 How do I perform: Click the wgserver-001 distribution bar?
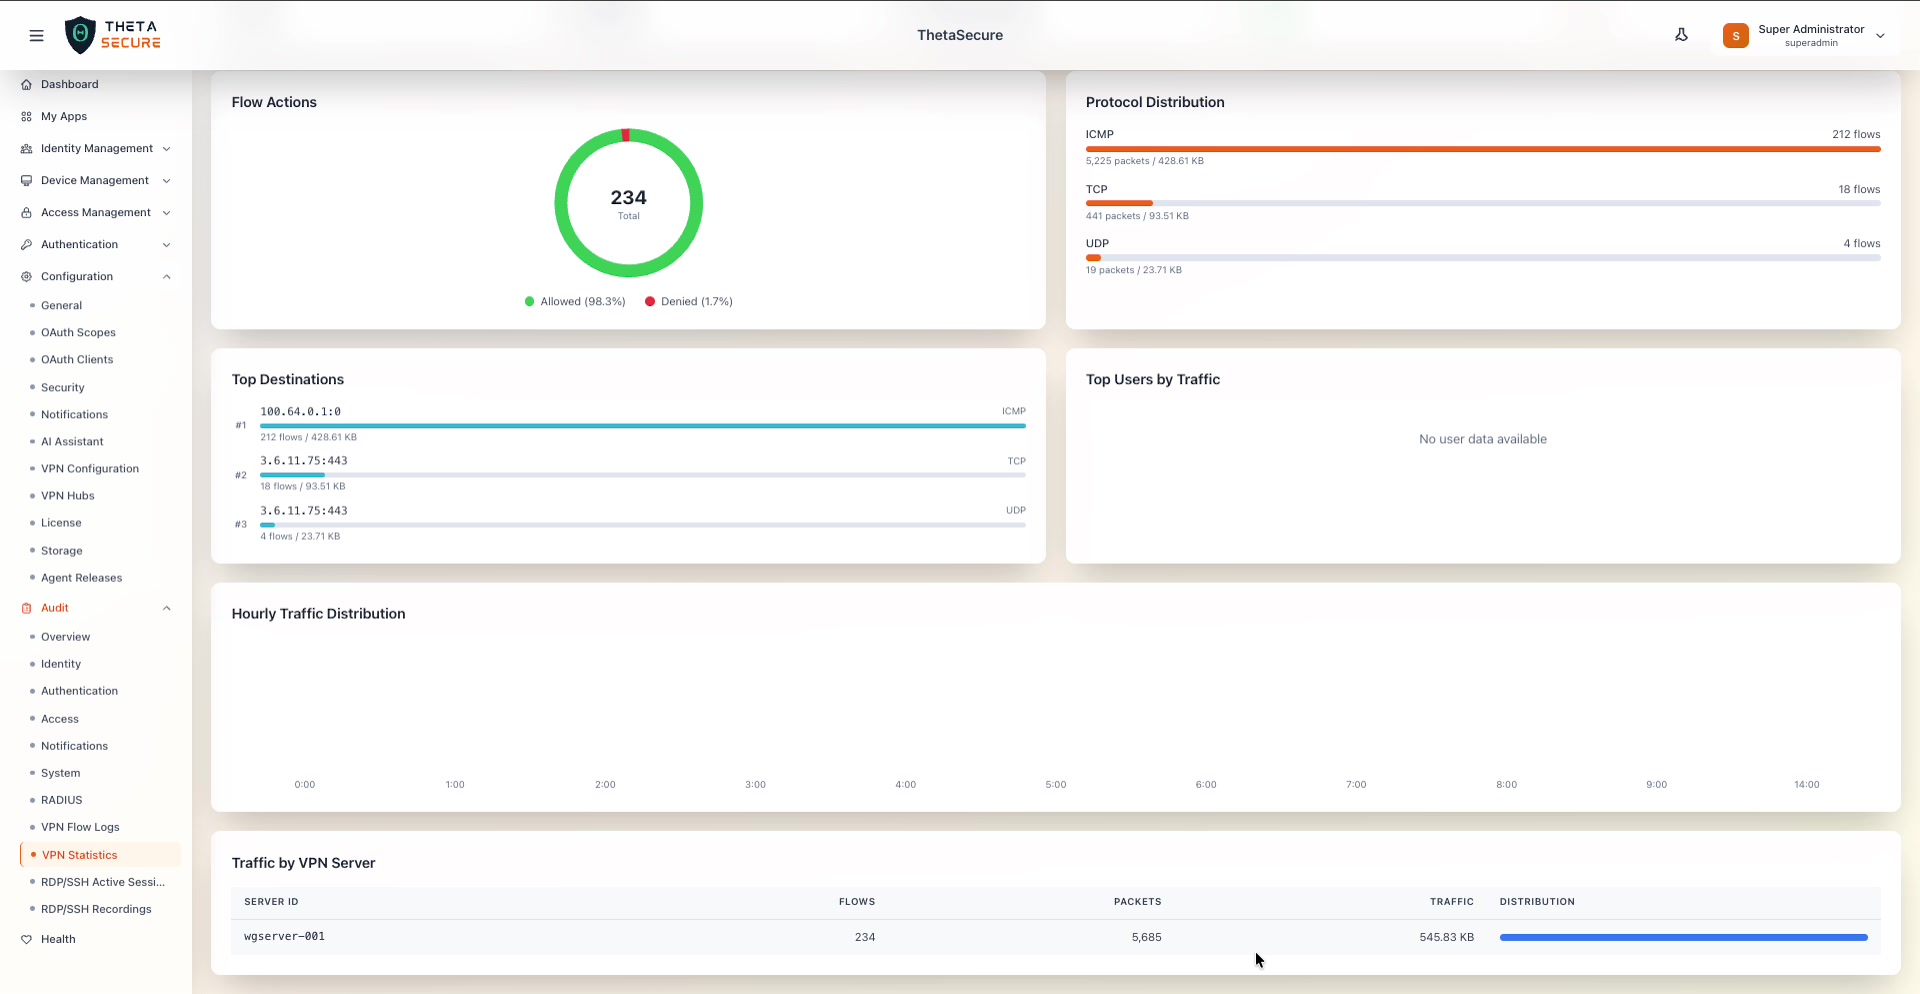[x=1683, y=938]
